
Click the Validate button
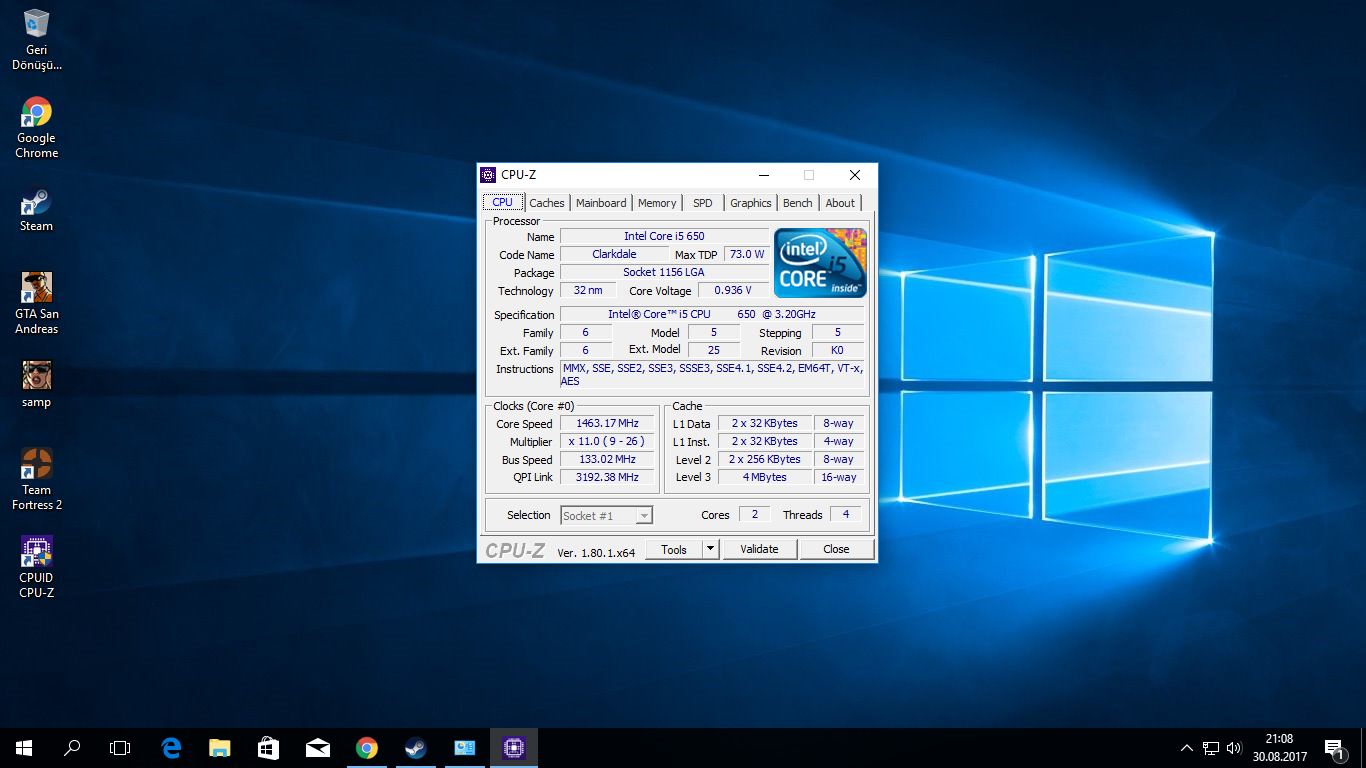click(759, 549)
